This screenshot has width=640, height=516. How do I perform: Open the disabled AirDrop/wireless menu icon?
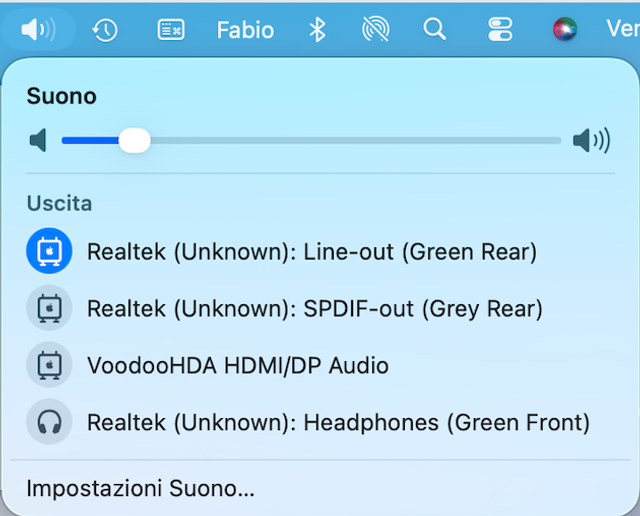(x=376, y=29)
